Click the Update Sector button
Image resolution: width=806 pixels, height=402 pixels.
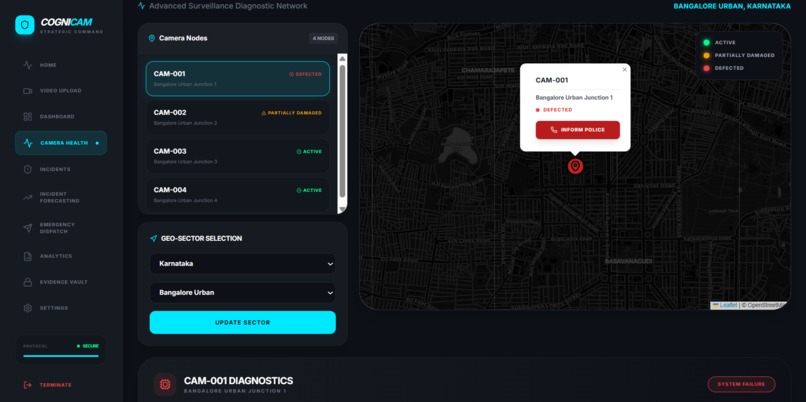[243, 322]
